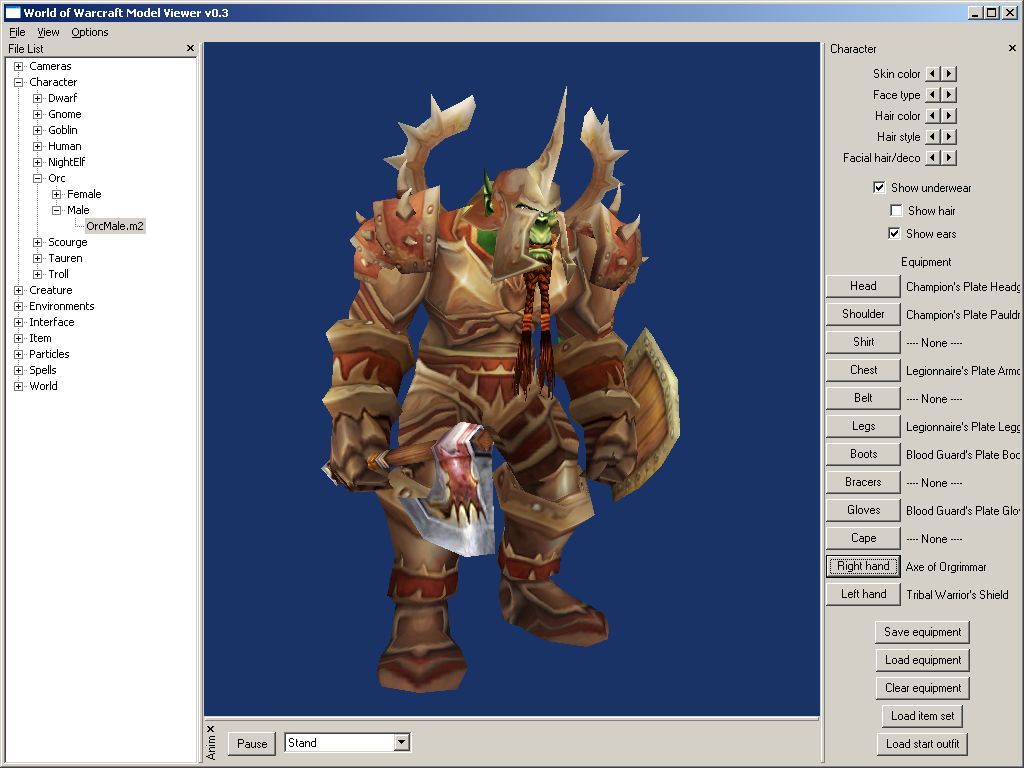The image size is (1024, 768).
Task: Expand the Human tree node
Action: 38,146
